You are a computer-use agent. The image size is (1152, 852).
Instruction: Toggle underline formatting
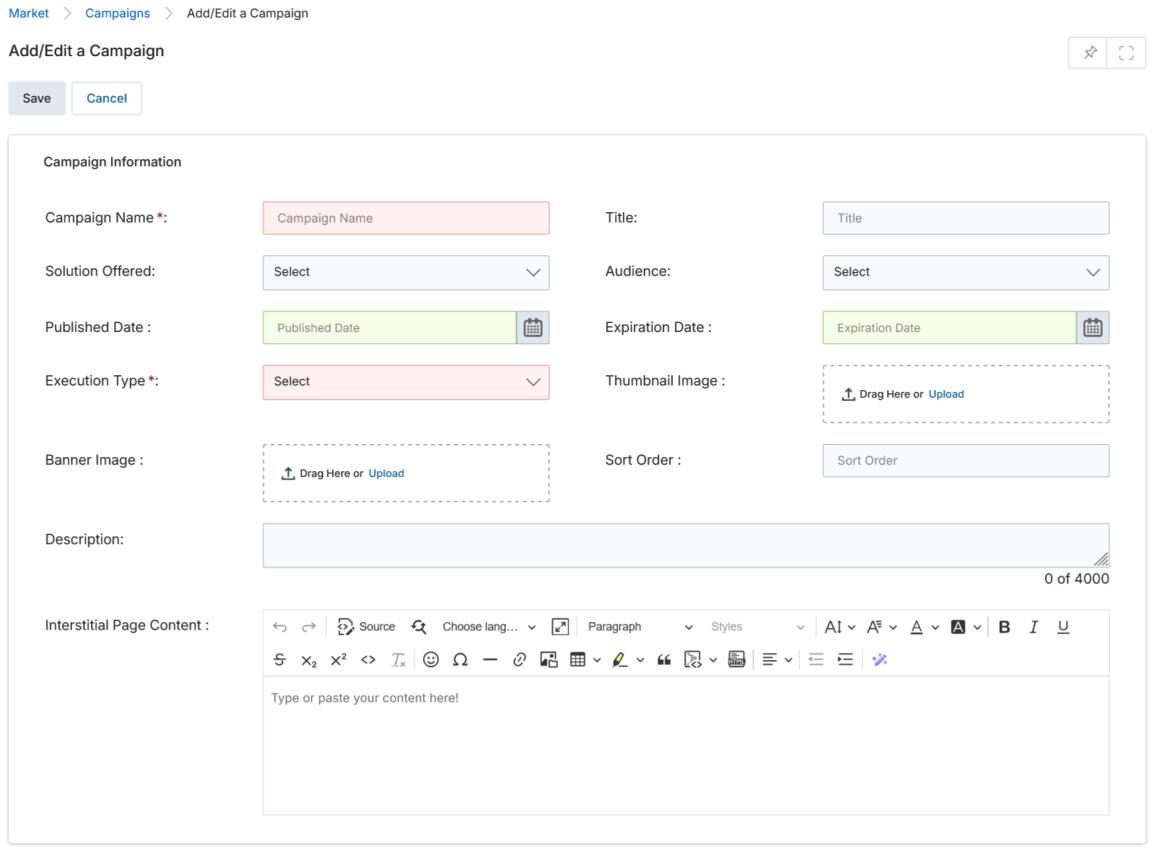click(1063, 627)
